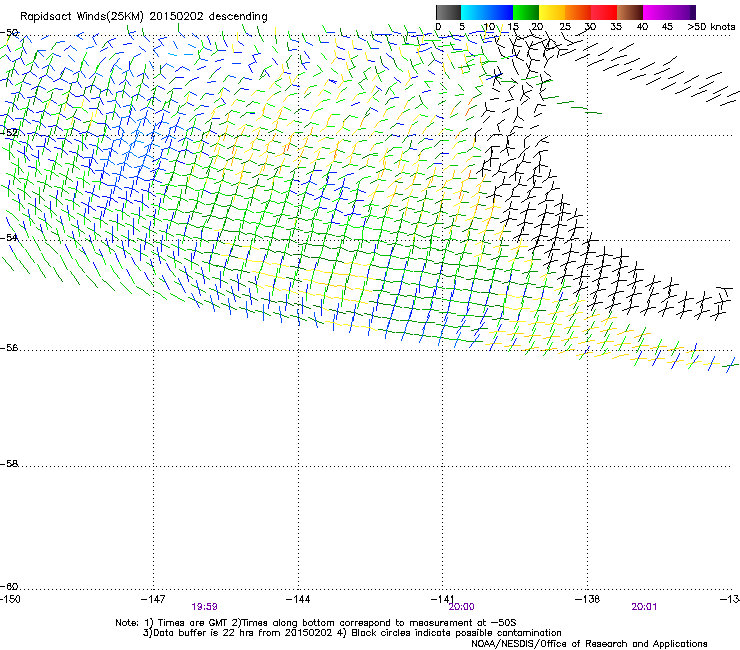The image size is (740, 650).
Task: Click the '35' legend tick label
Action: 616,27
